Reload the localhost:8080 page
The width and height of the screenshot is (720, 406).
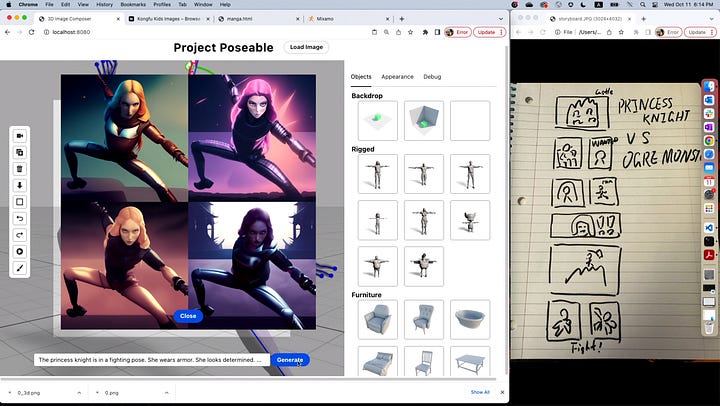point(31,32)
